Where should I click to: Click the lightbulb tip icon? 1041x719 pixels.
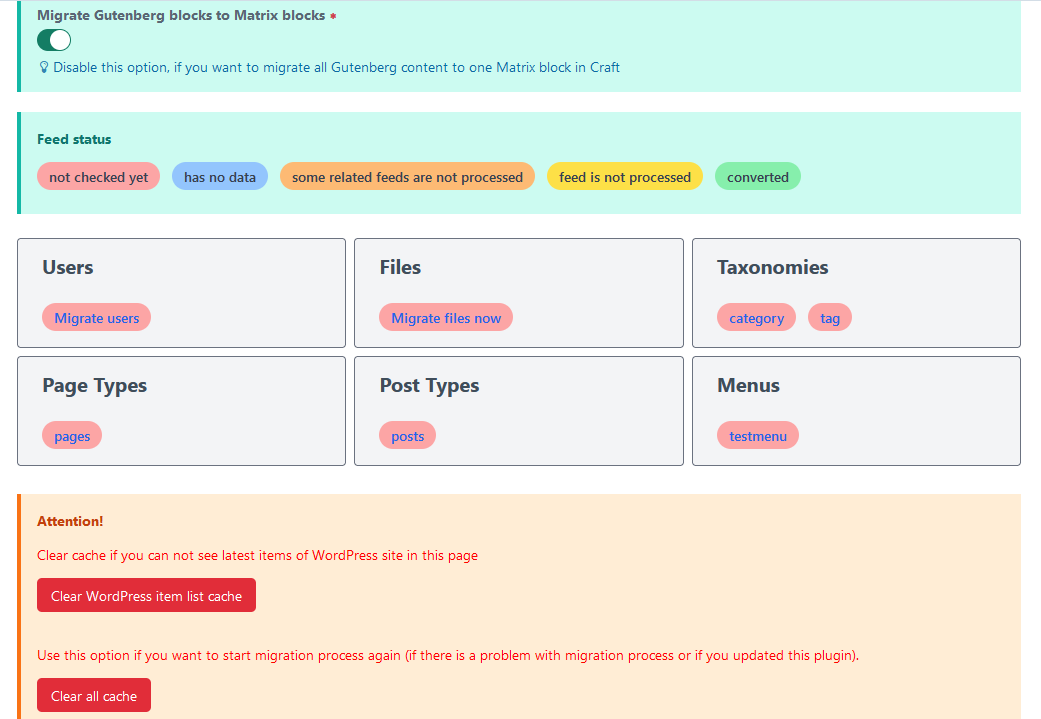pos(42,67)
